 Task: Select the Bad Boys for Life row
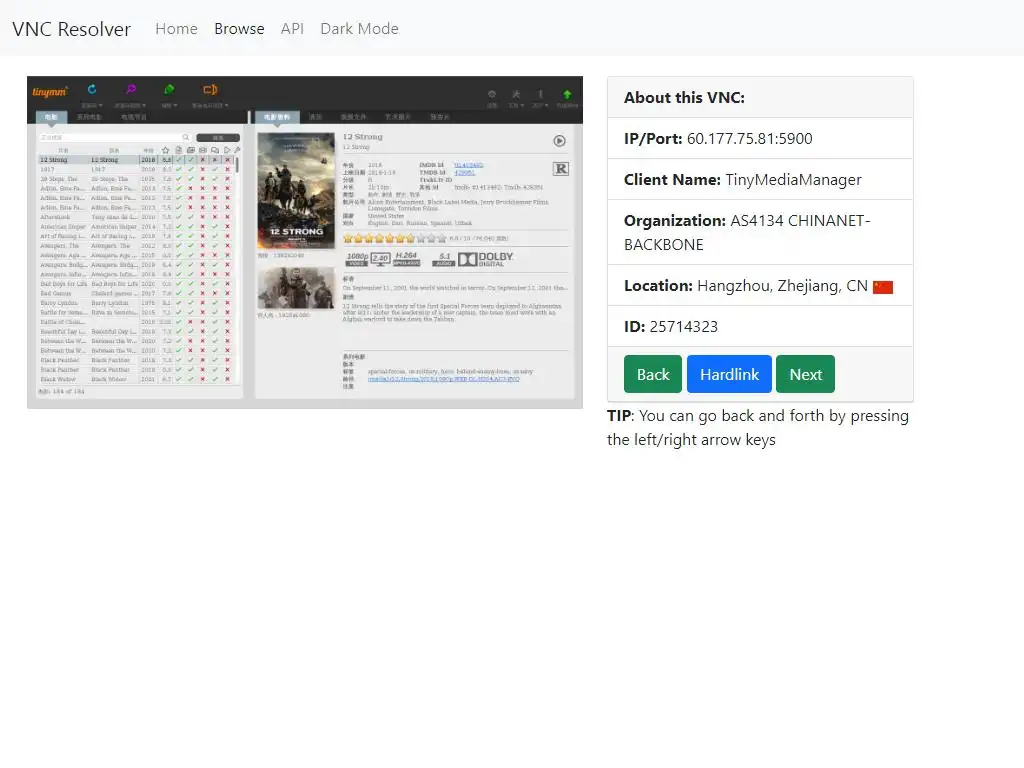click(136, 284)
